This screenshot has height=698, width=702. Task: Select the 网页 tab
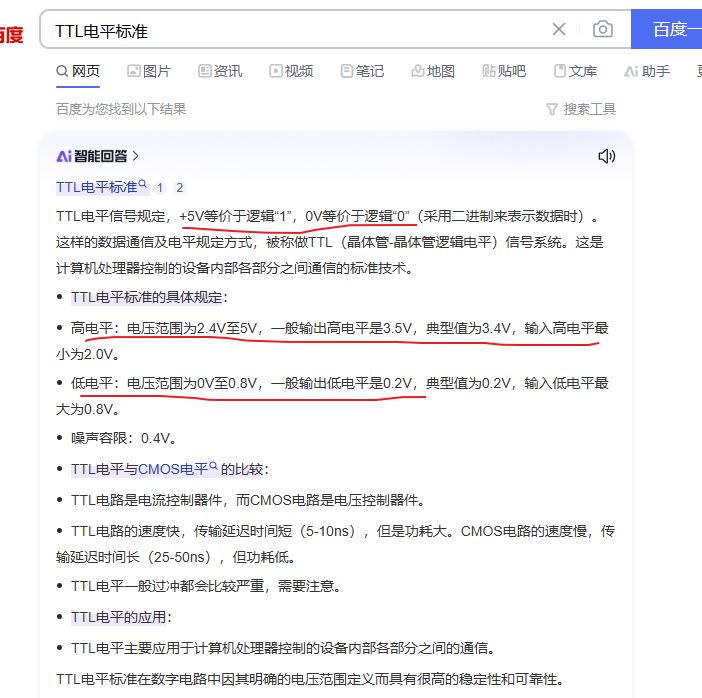[78, 71]
